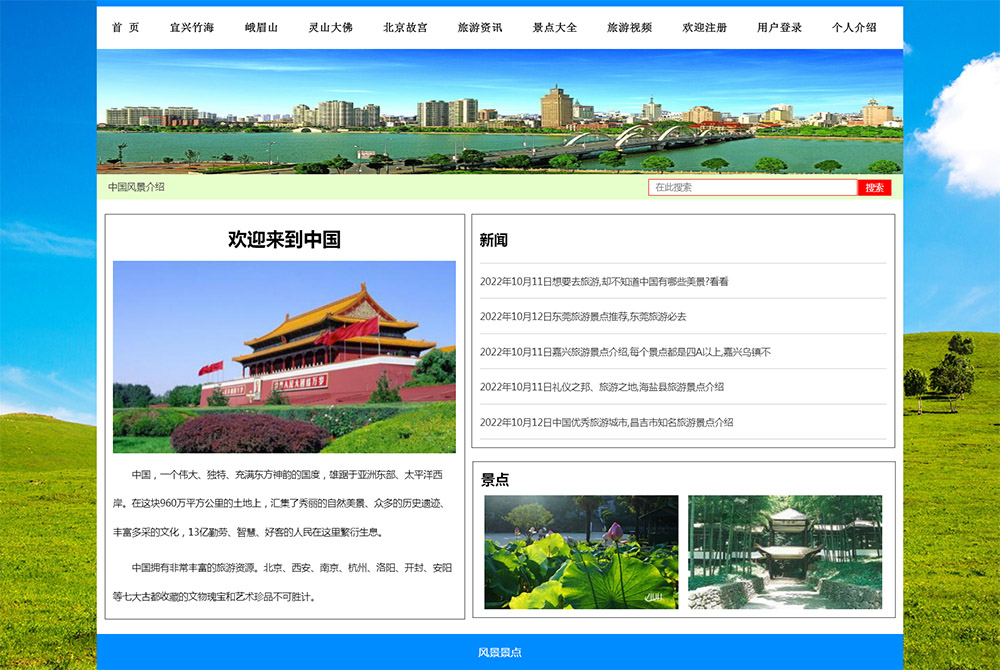Open the 欢迎注册 registration link
This screenshot has height=670, width=1000.
(x=705, y=27)
